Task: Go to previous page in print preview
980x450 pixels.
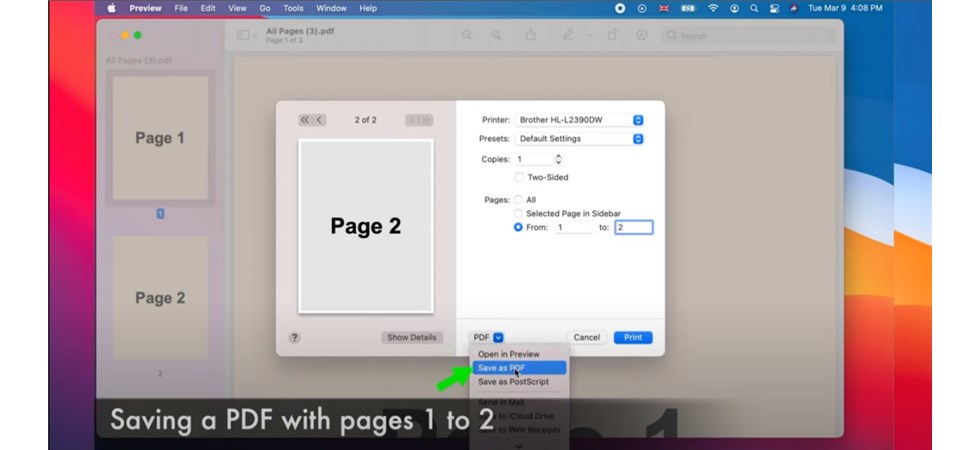Action: [319, 120]
